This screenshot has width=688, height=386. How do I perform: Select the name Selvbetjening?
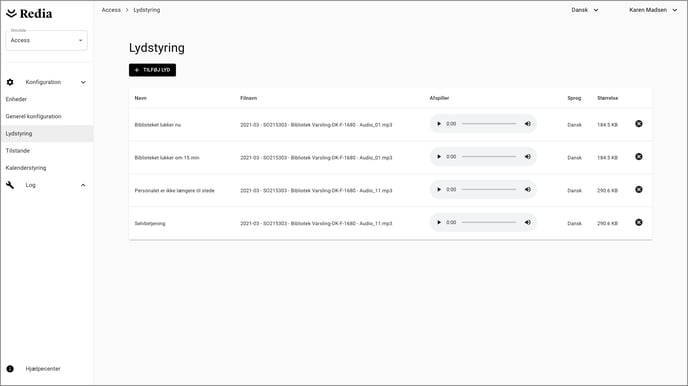[x=150, y=224]
